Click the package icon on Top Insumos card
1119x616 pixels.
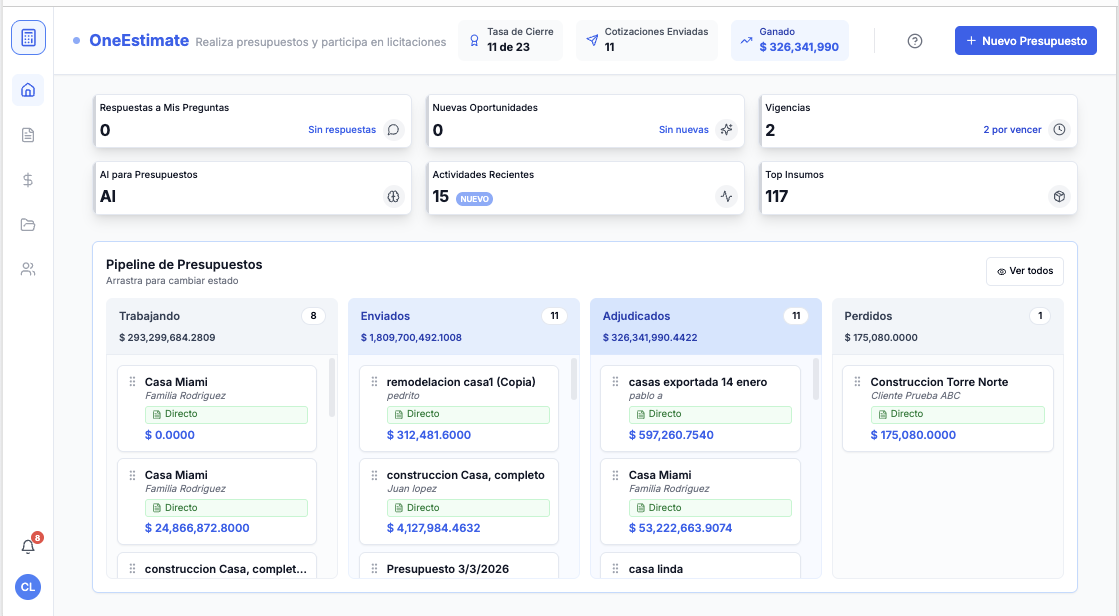click(1059, 196)
